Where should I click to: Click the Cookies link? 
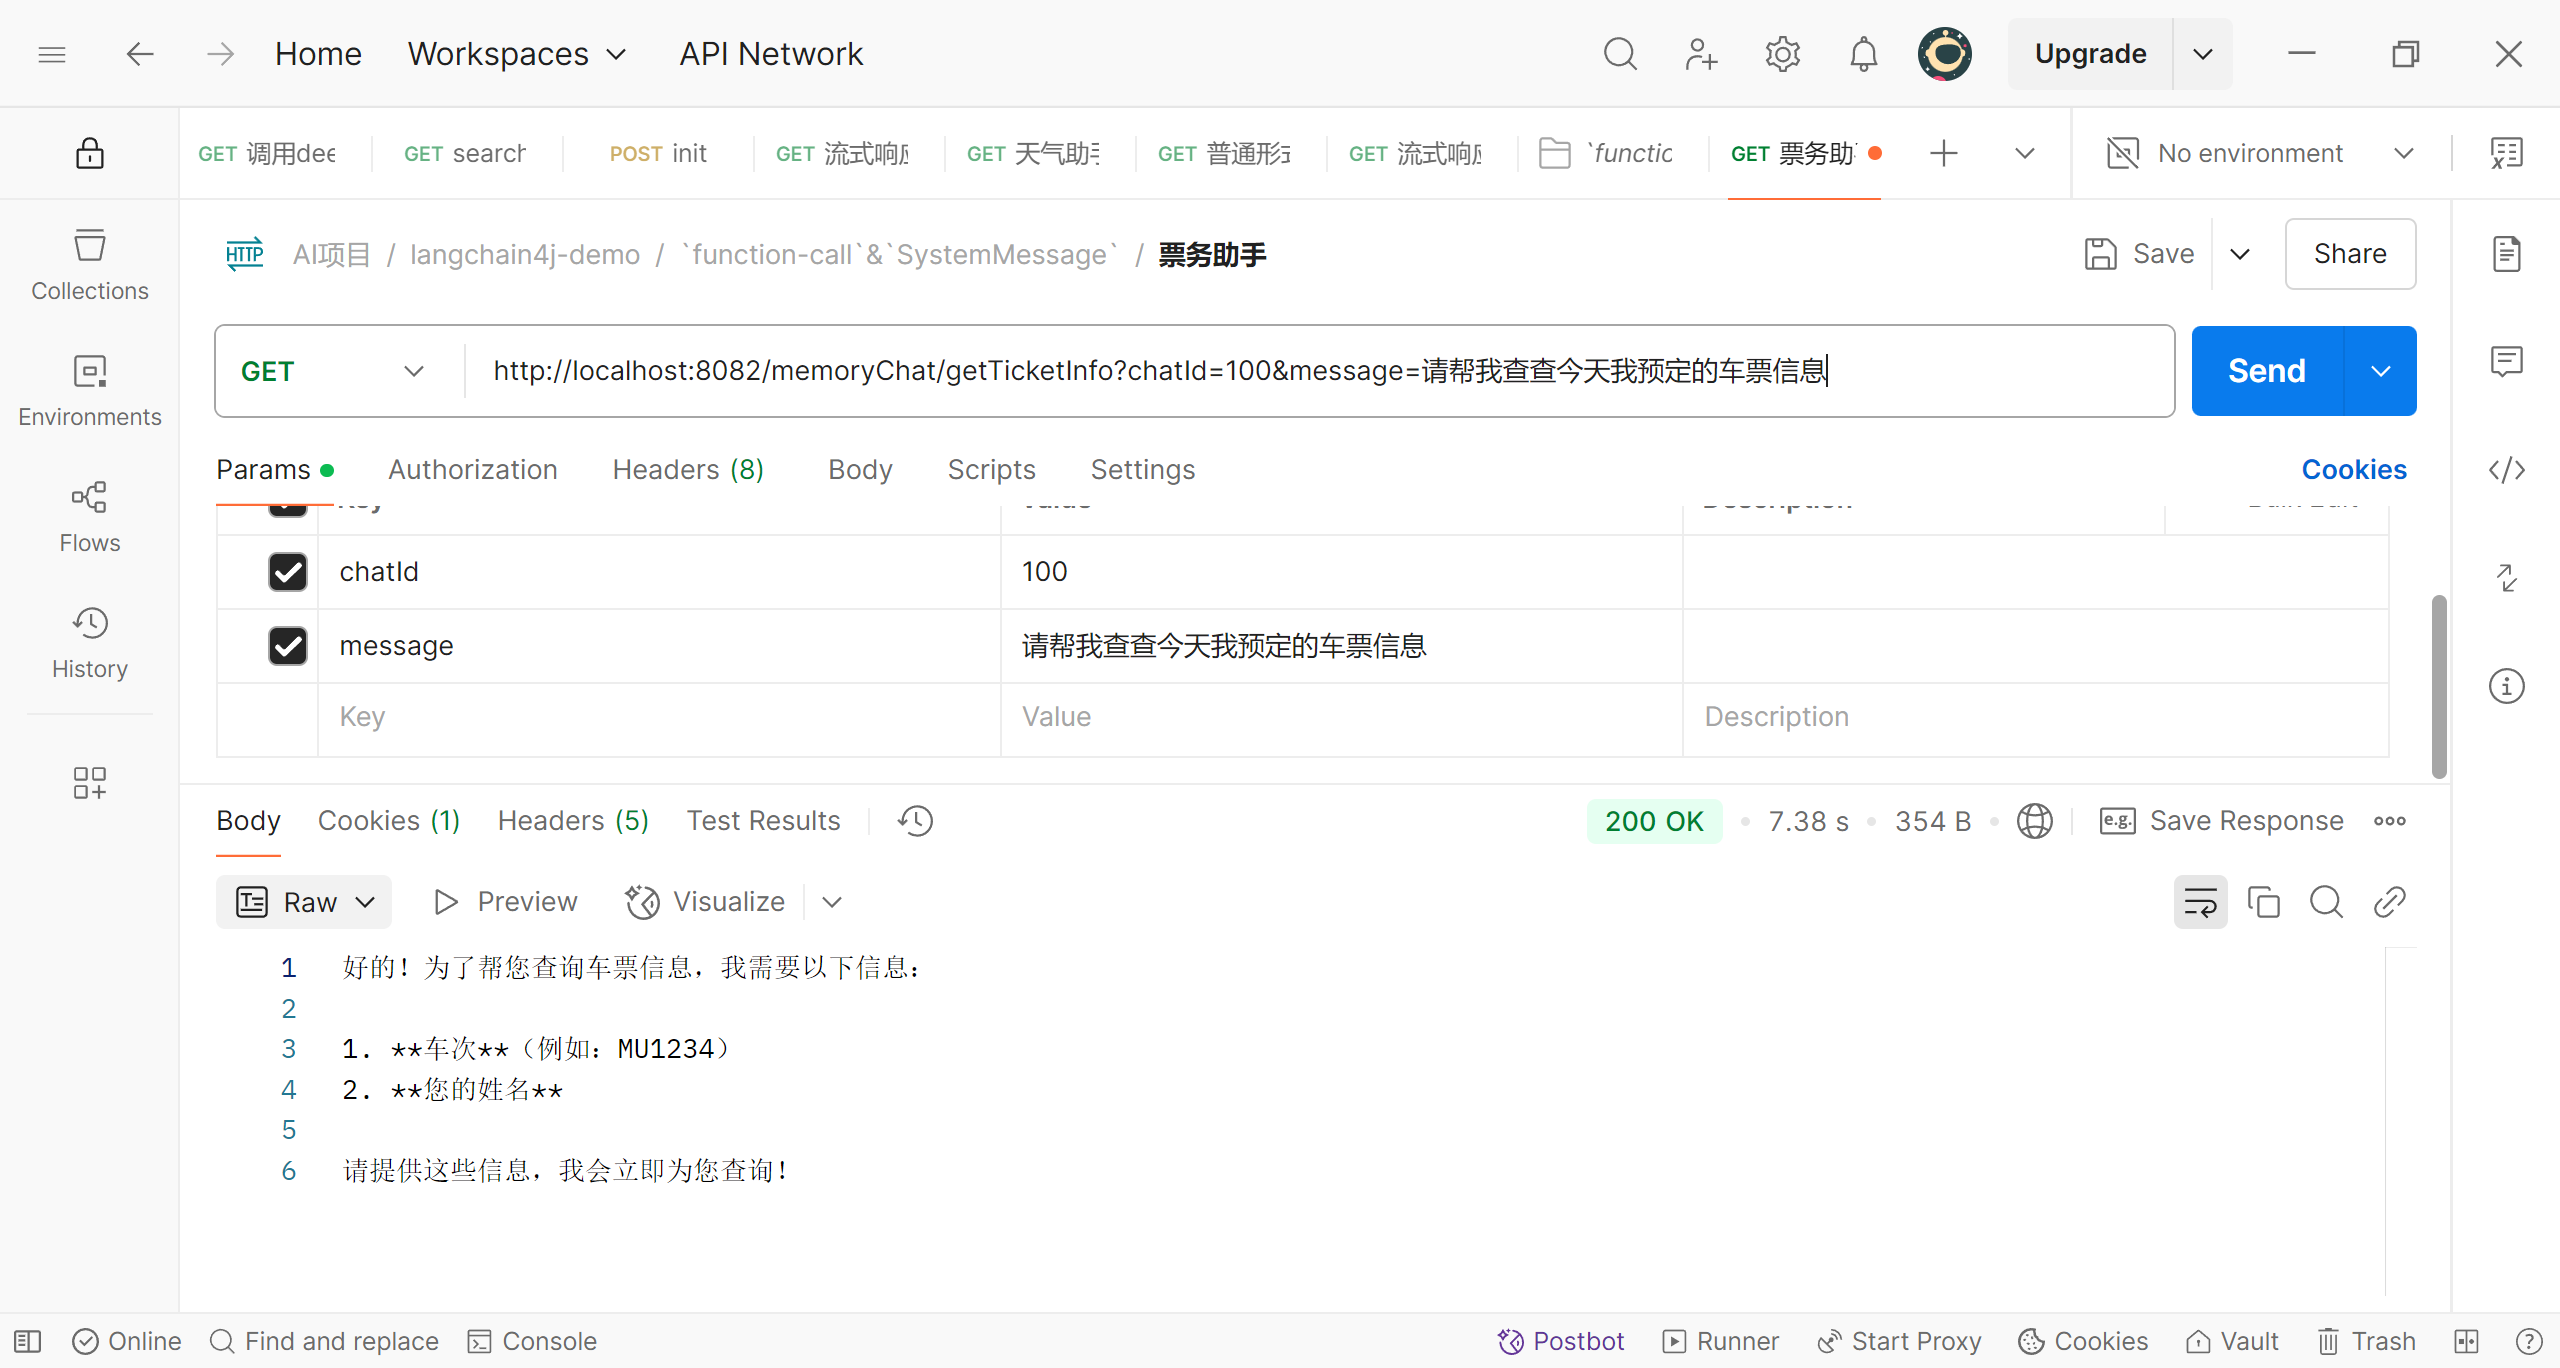click(2353, 470)
